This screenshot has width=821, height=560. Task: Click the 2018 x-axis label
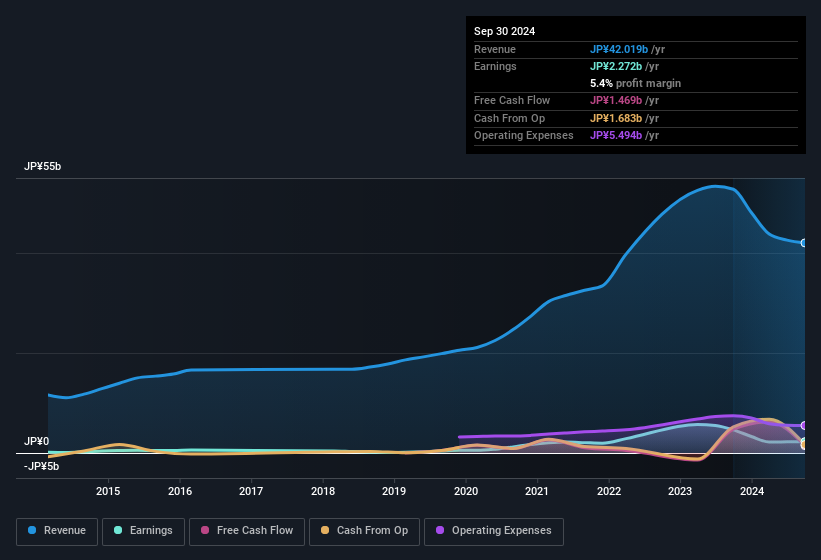323,491
